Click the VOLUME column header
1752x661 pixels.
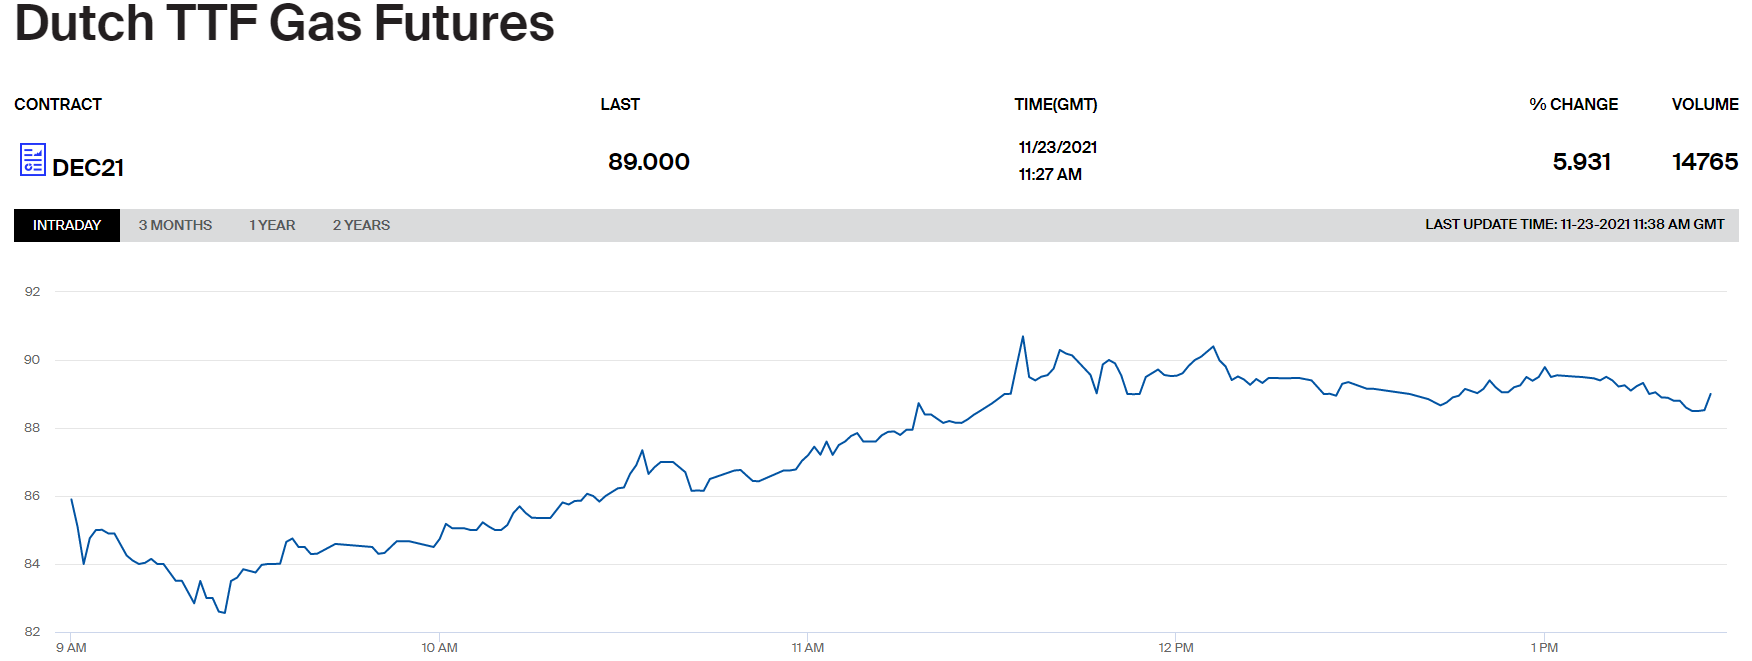(1705, 104)
